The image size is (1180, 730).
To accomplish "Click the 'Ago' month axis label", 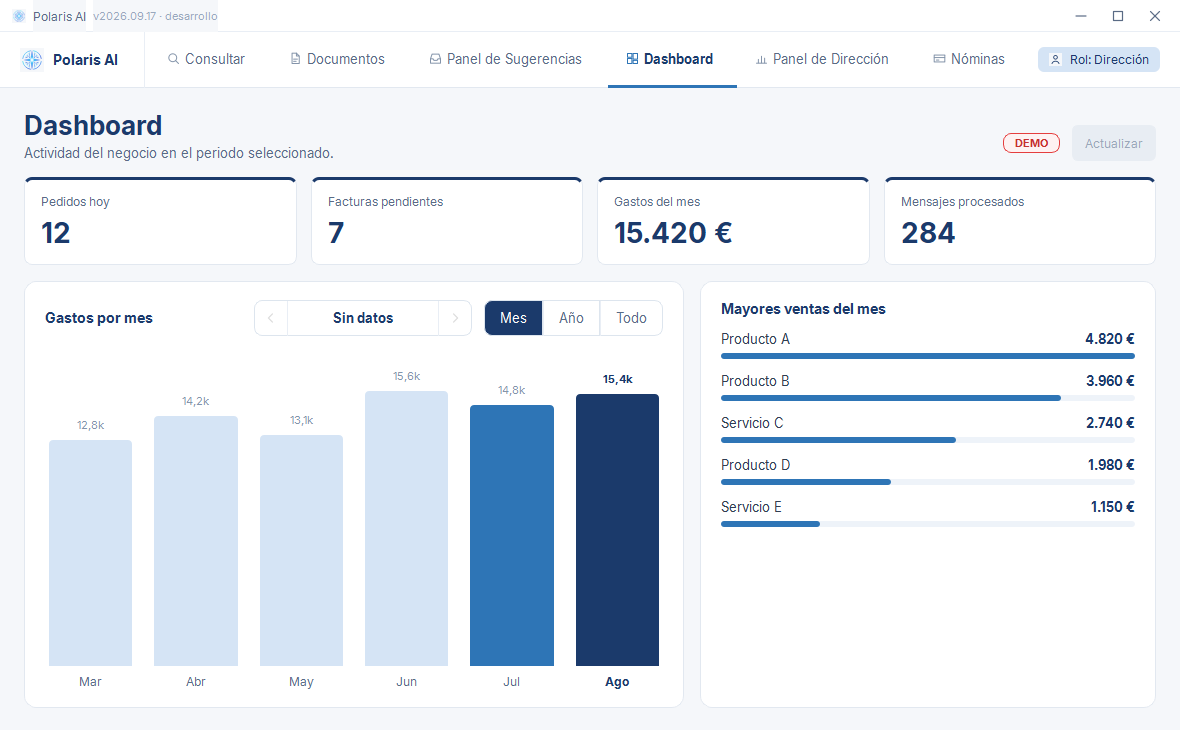I will [x=617, y=682].
